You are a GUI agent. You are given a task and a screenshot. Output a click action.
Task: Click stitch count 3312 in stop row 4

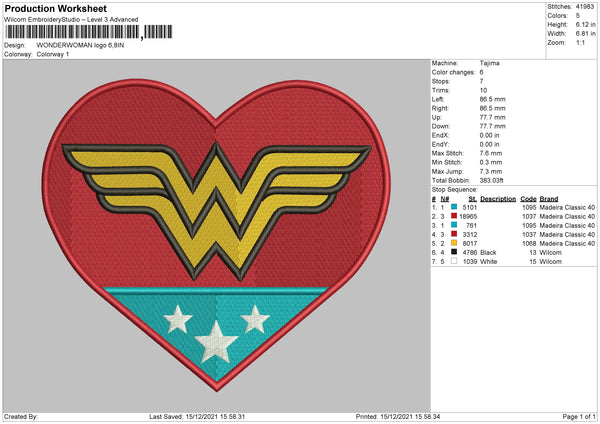pos(470,235)
